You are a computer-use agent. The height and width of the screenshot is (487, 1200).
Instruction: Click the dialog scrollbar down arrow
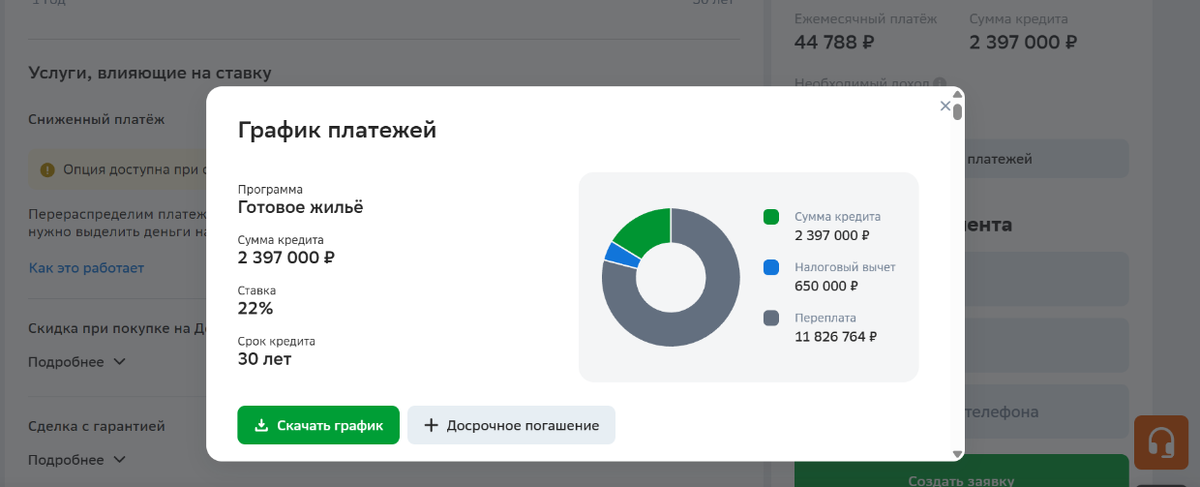pos(957,454)
